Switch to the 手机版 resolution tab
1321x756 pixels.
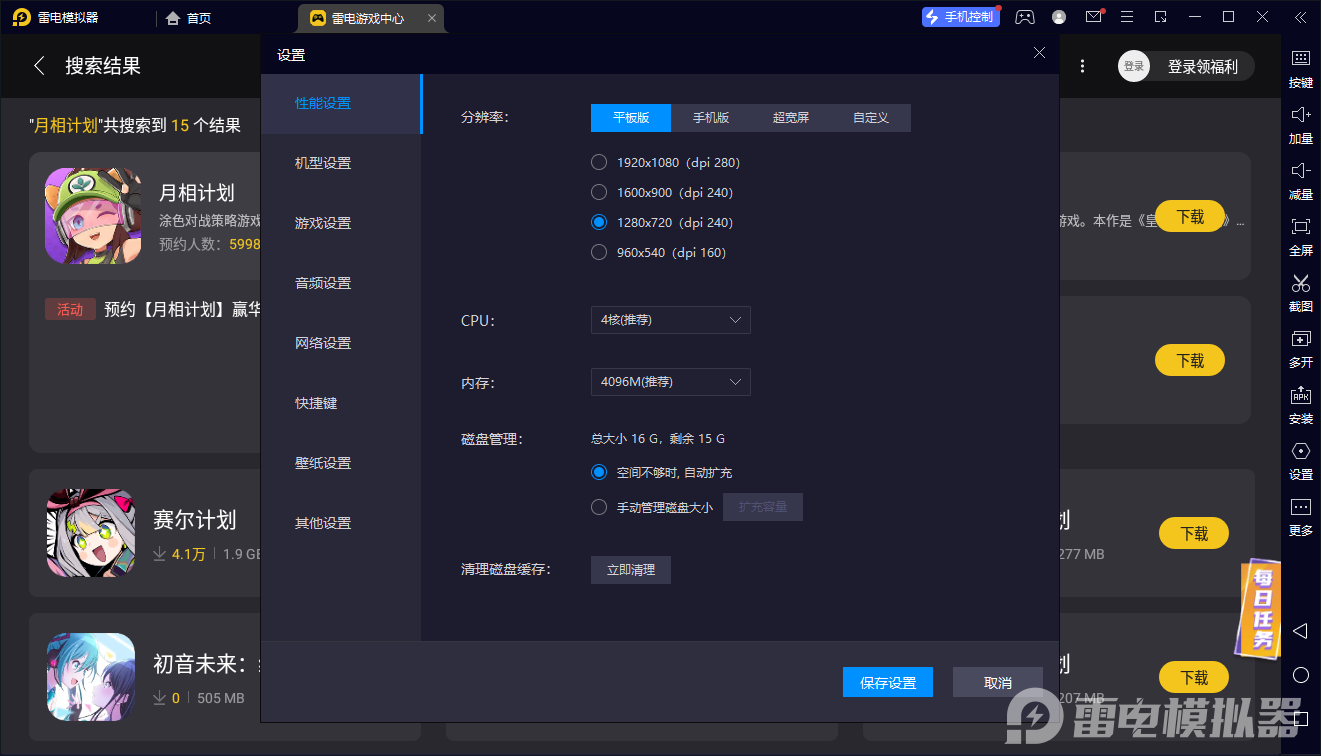[710, 117]
